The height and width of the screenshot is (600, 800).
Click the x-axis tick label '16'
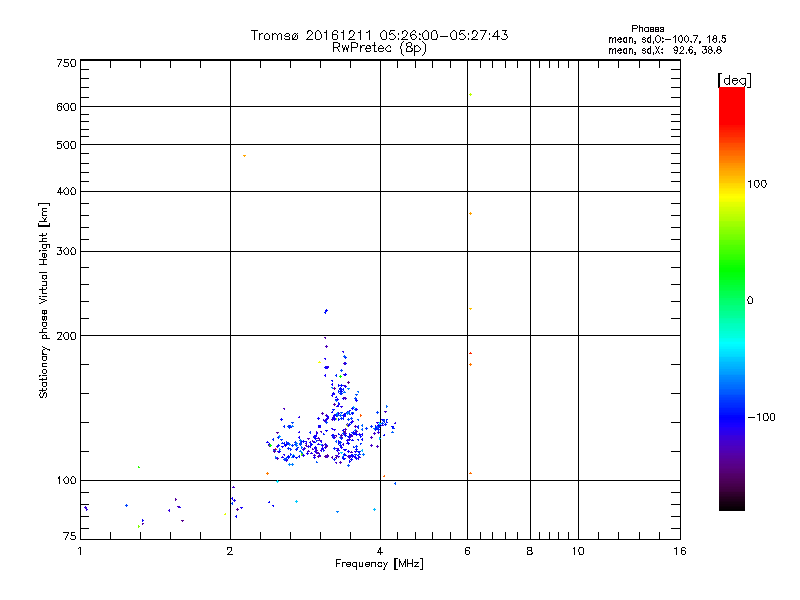(x=680, y=551)
